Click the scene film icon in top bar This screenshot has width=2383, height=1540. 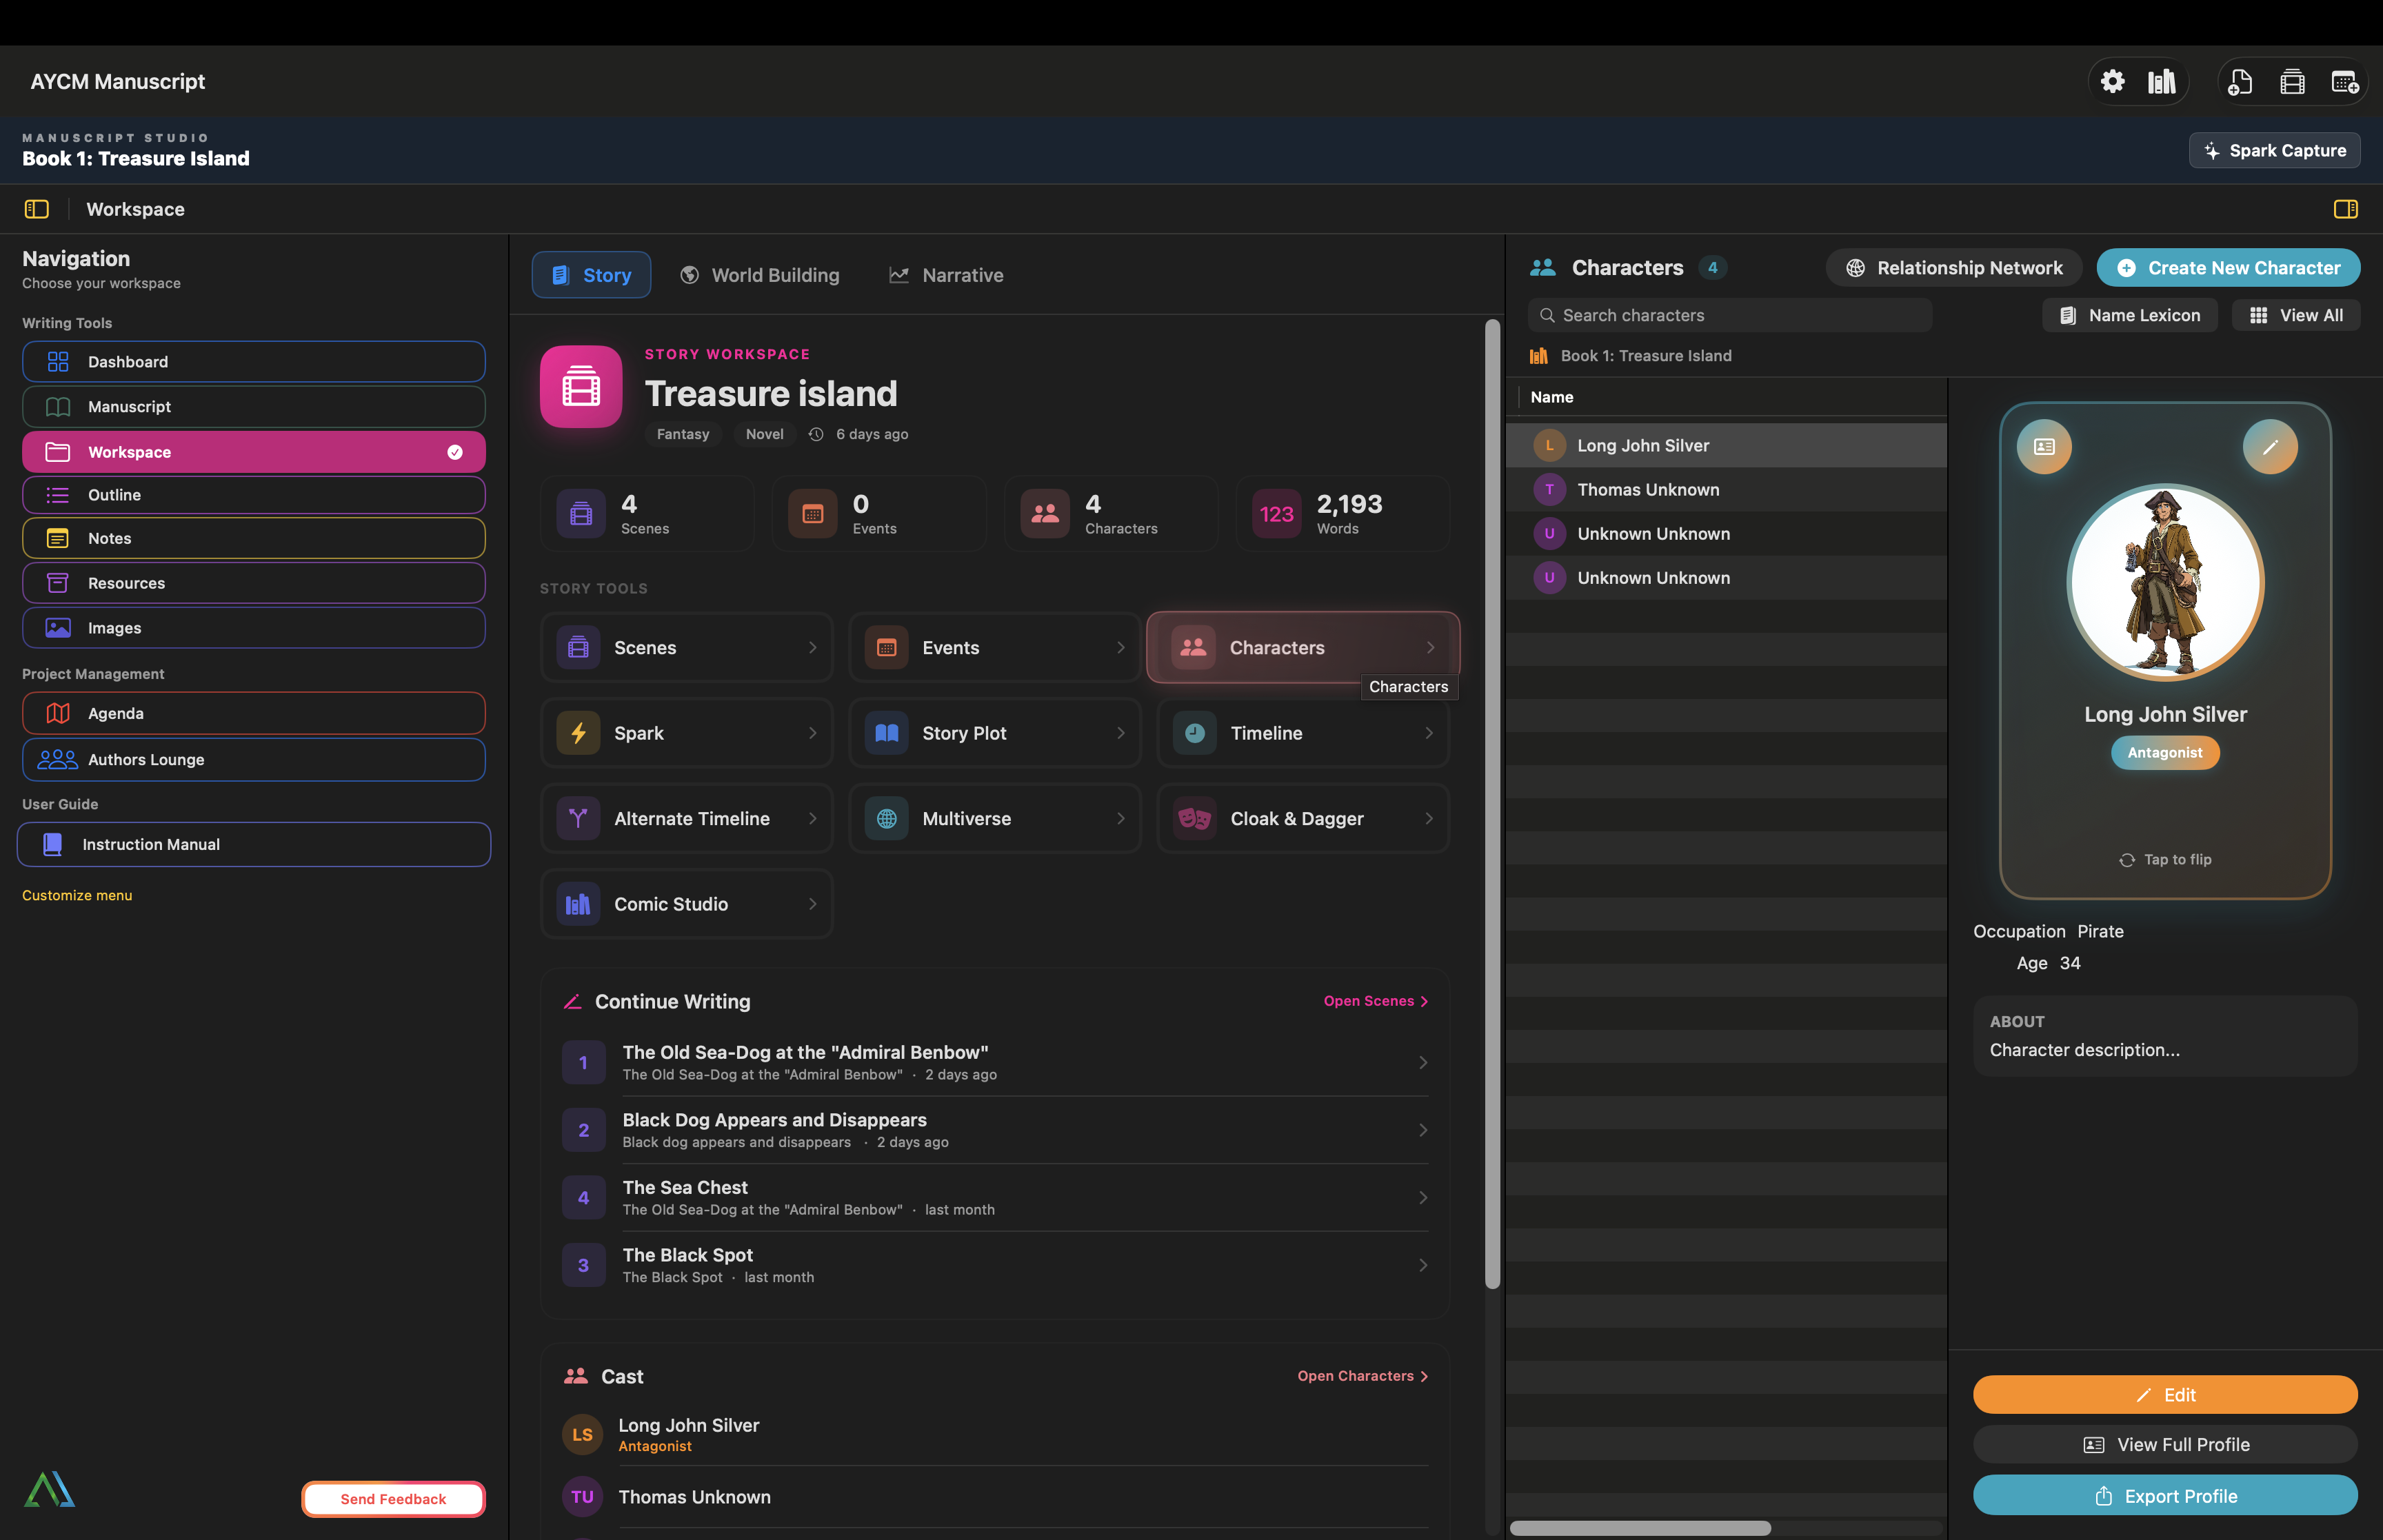tap(2292, 81)
